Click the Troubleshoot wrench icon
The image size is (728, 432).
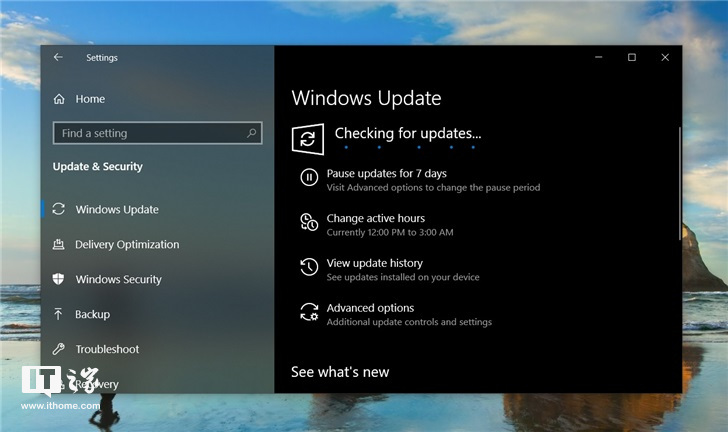coord(58,349)
